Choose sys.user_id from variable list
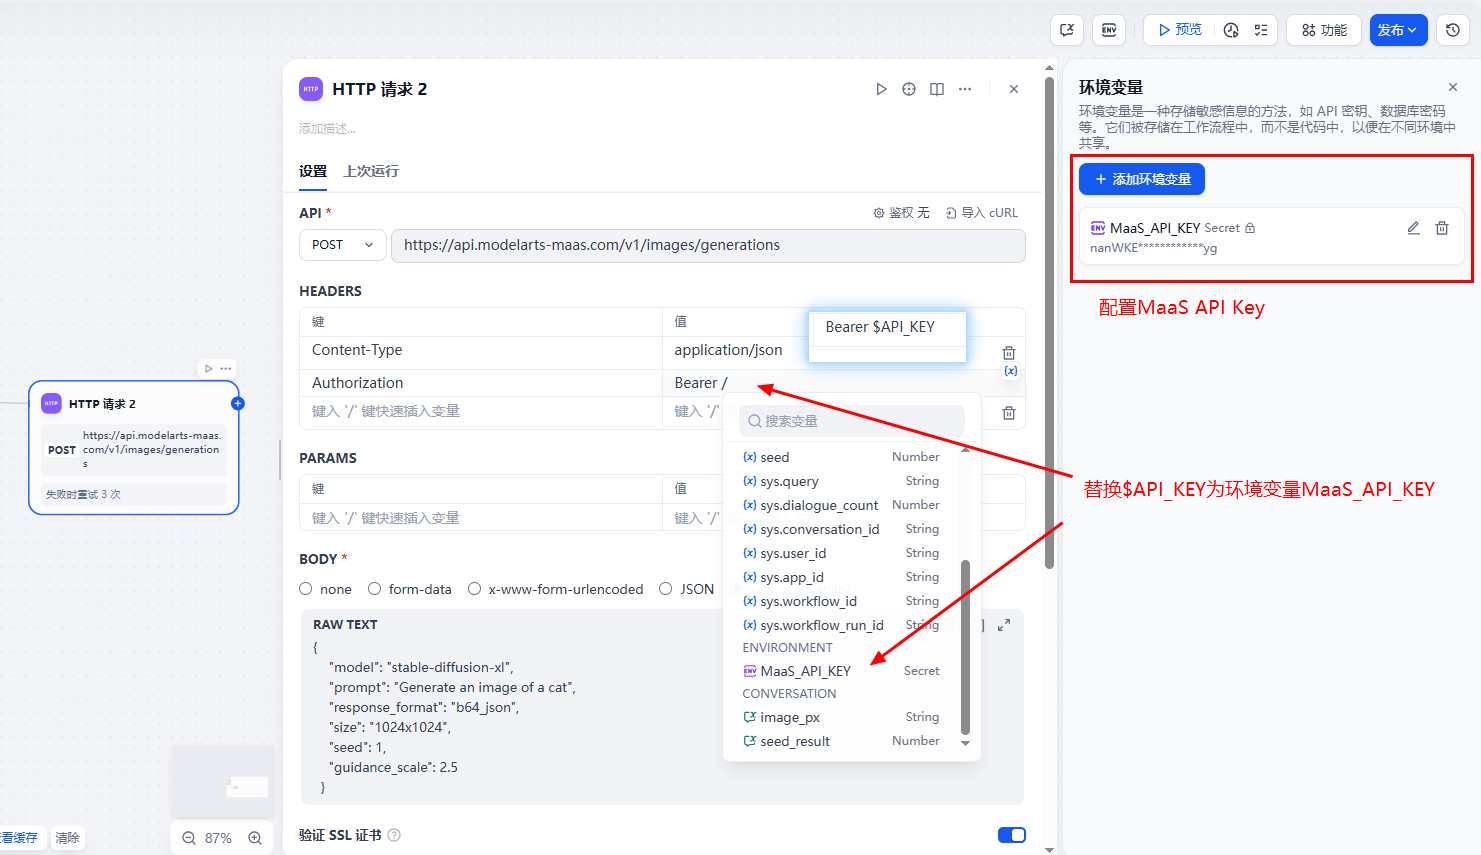Screen dimensions: 1481x855 pos(841,553)
